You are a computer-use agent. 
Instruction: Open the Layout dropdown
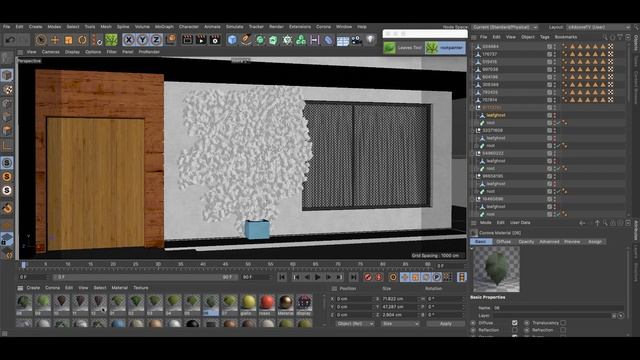click(x=598, y=27)
